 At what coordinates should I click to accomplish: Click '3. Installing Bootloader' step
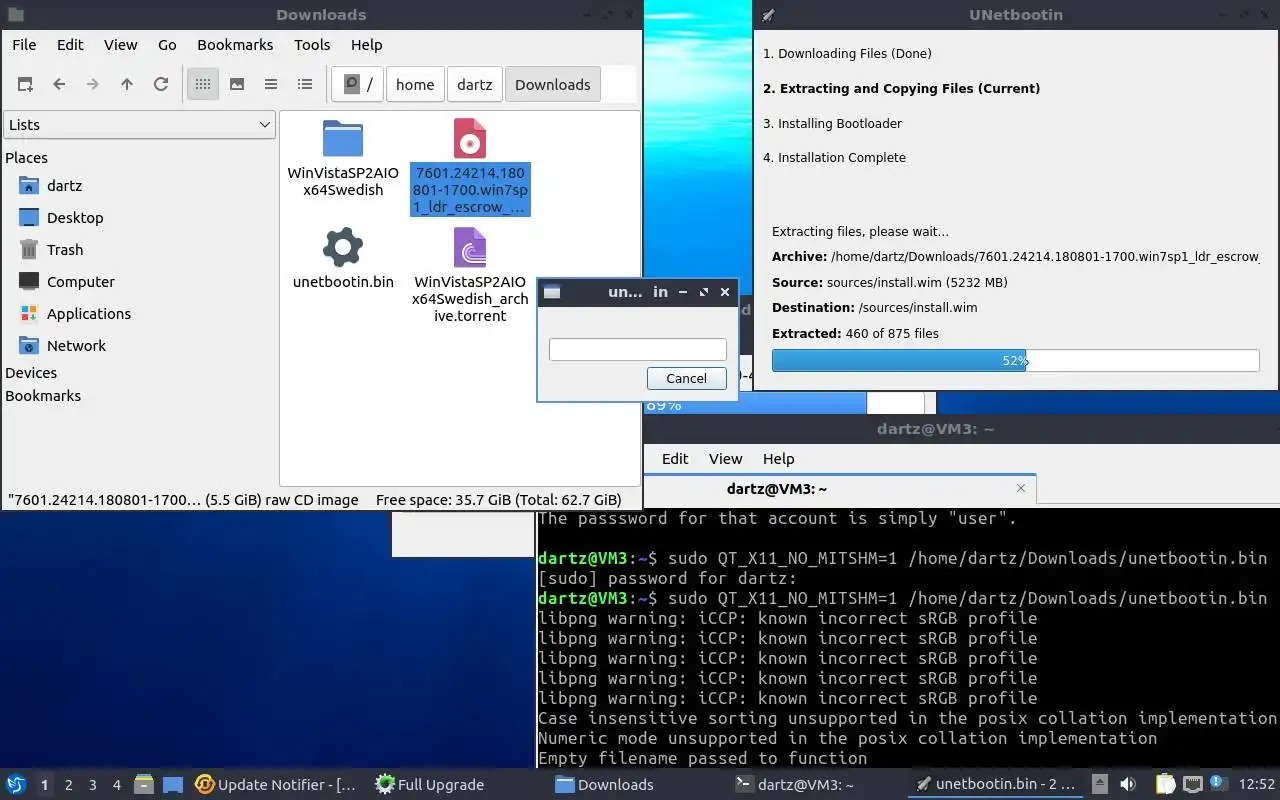[x=832, y=124]
